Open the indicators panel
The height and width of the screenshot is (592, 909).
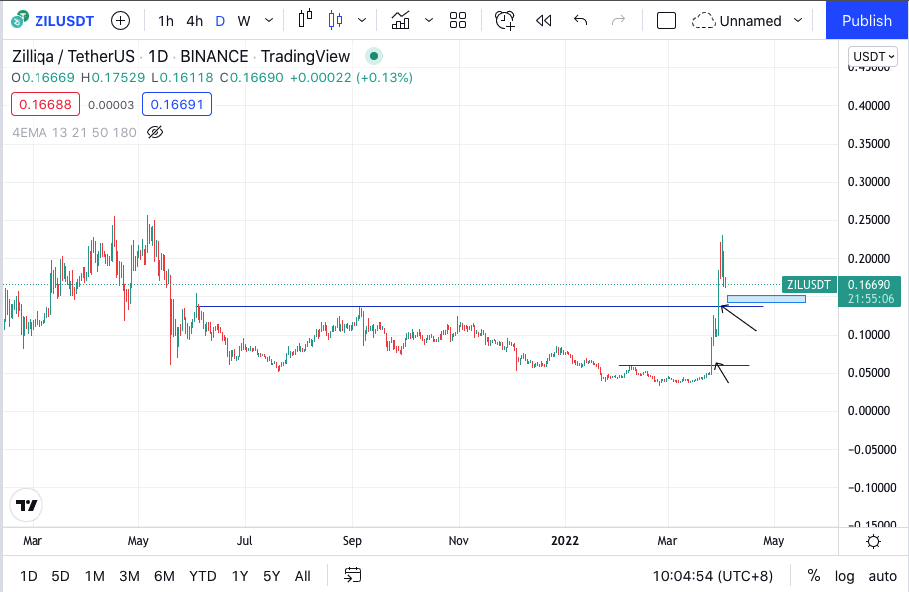[401, 20]
